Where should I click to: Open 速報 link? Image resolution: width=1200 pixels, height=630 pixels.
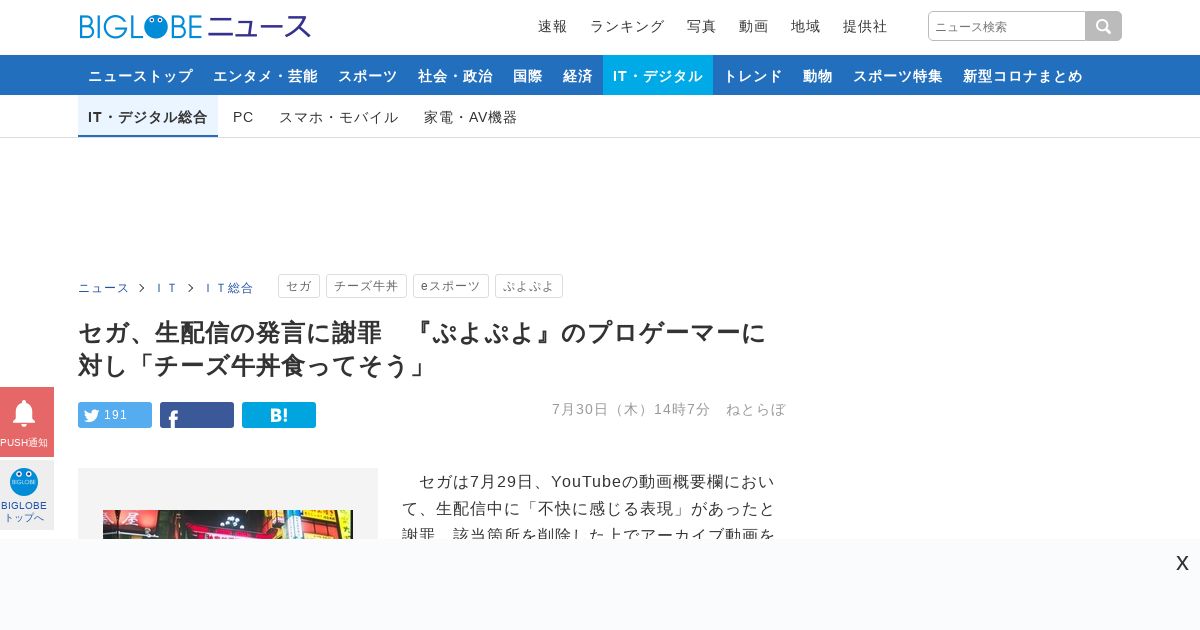552,26
